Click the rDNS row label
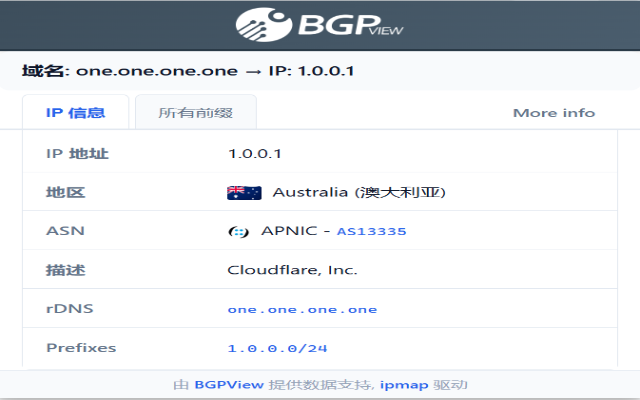 (70, 309)
